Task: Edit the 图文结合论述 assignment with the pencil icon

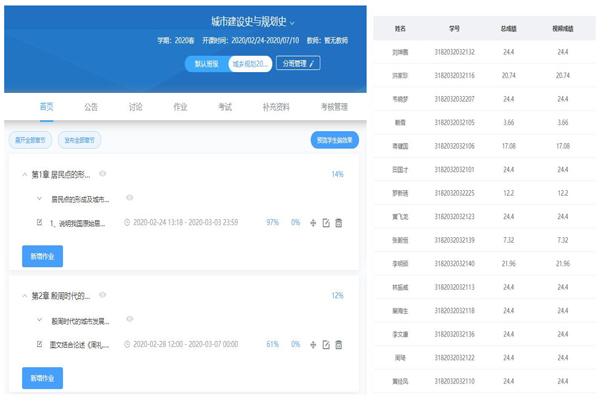Action: click(x=326, y=345)
